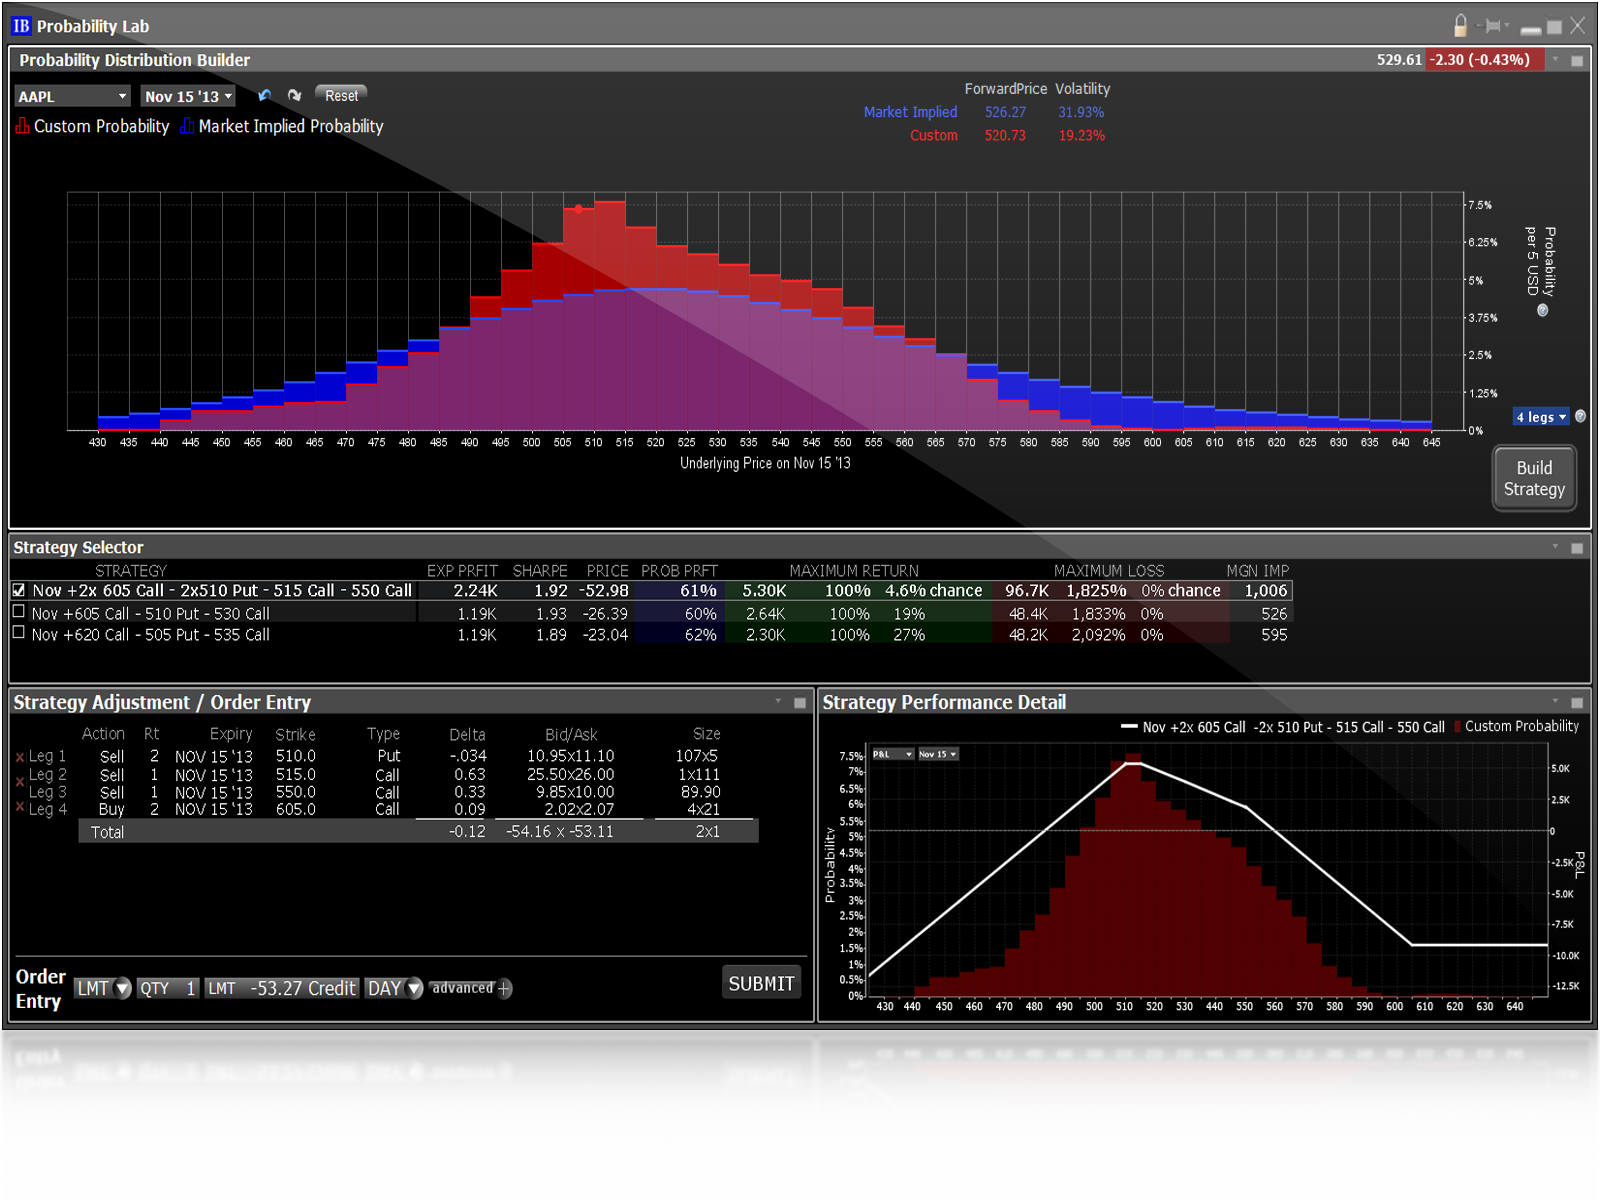Remove Leg 2 with its red X
1600x1200 pixels.
coord(20,781)
